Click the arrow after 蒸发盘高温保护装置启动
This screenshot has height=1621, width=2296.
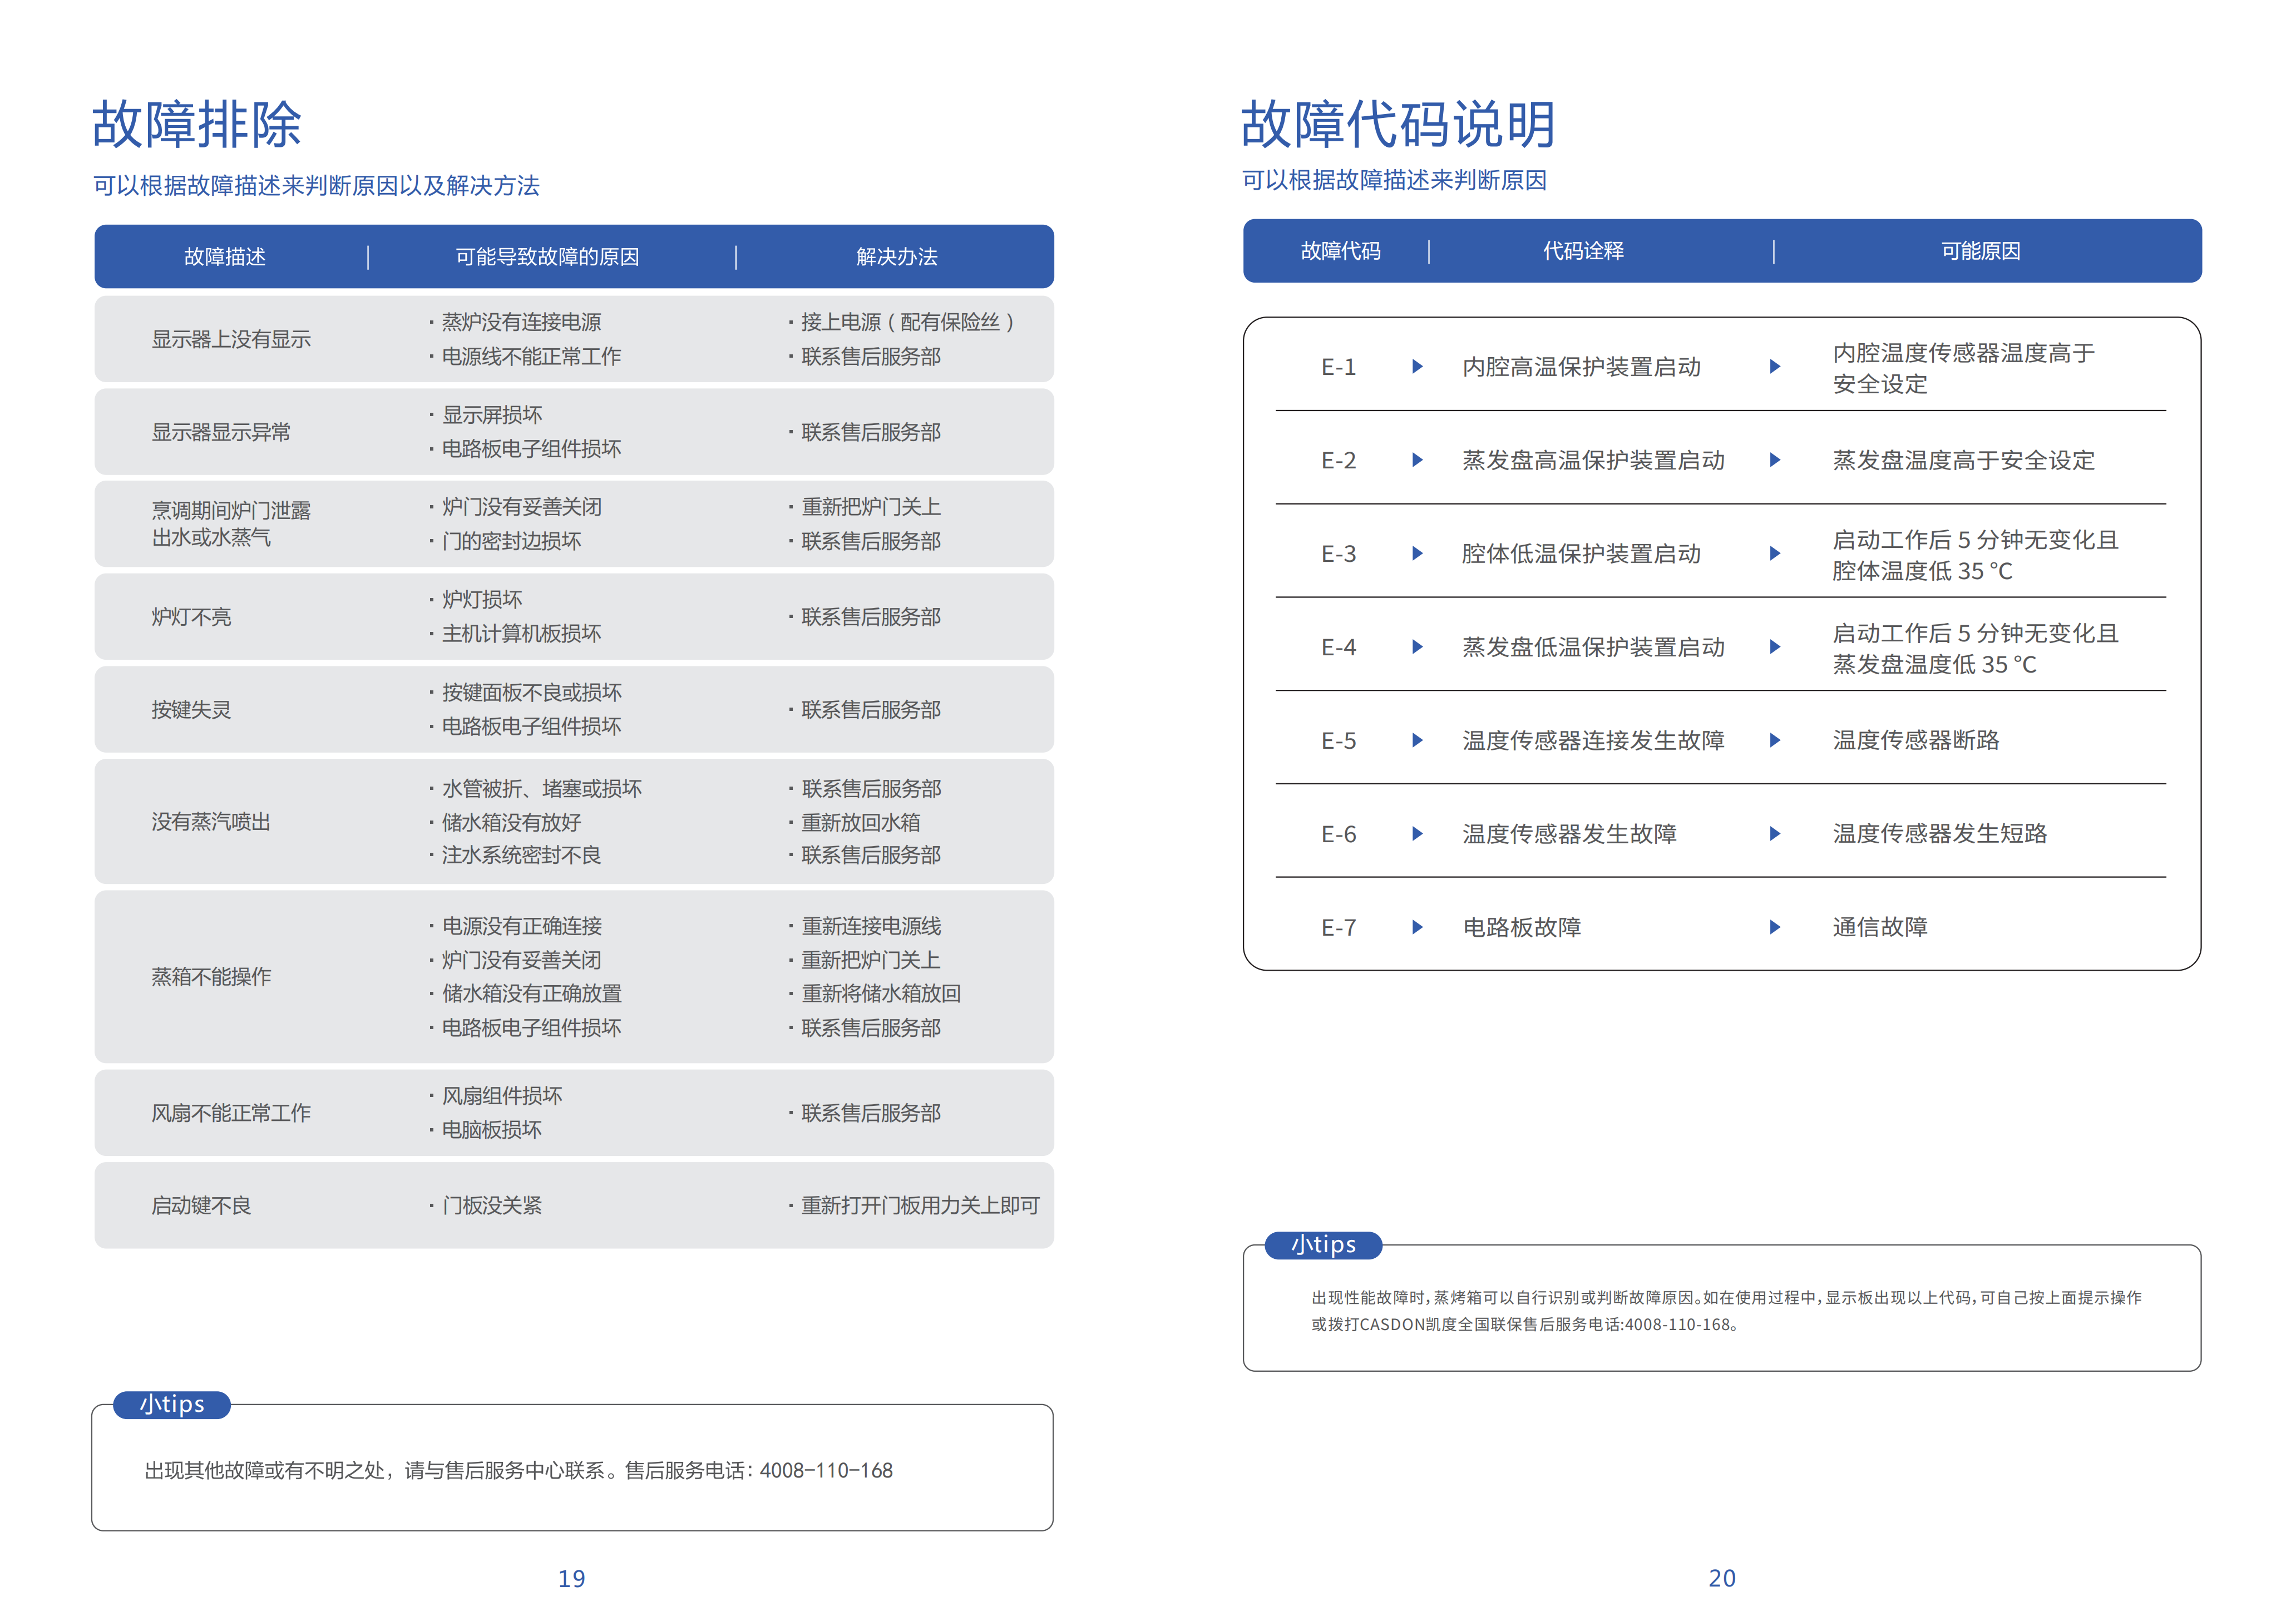tap(1774, 460)
